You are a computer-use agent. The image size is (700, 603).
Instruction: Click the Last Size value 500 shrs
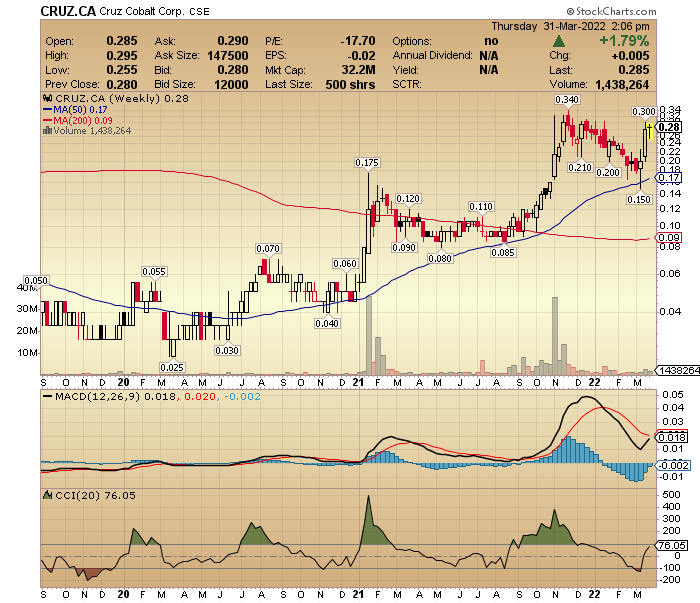tap(350, 84)
